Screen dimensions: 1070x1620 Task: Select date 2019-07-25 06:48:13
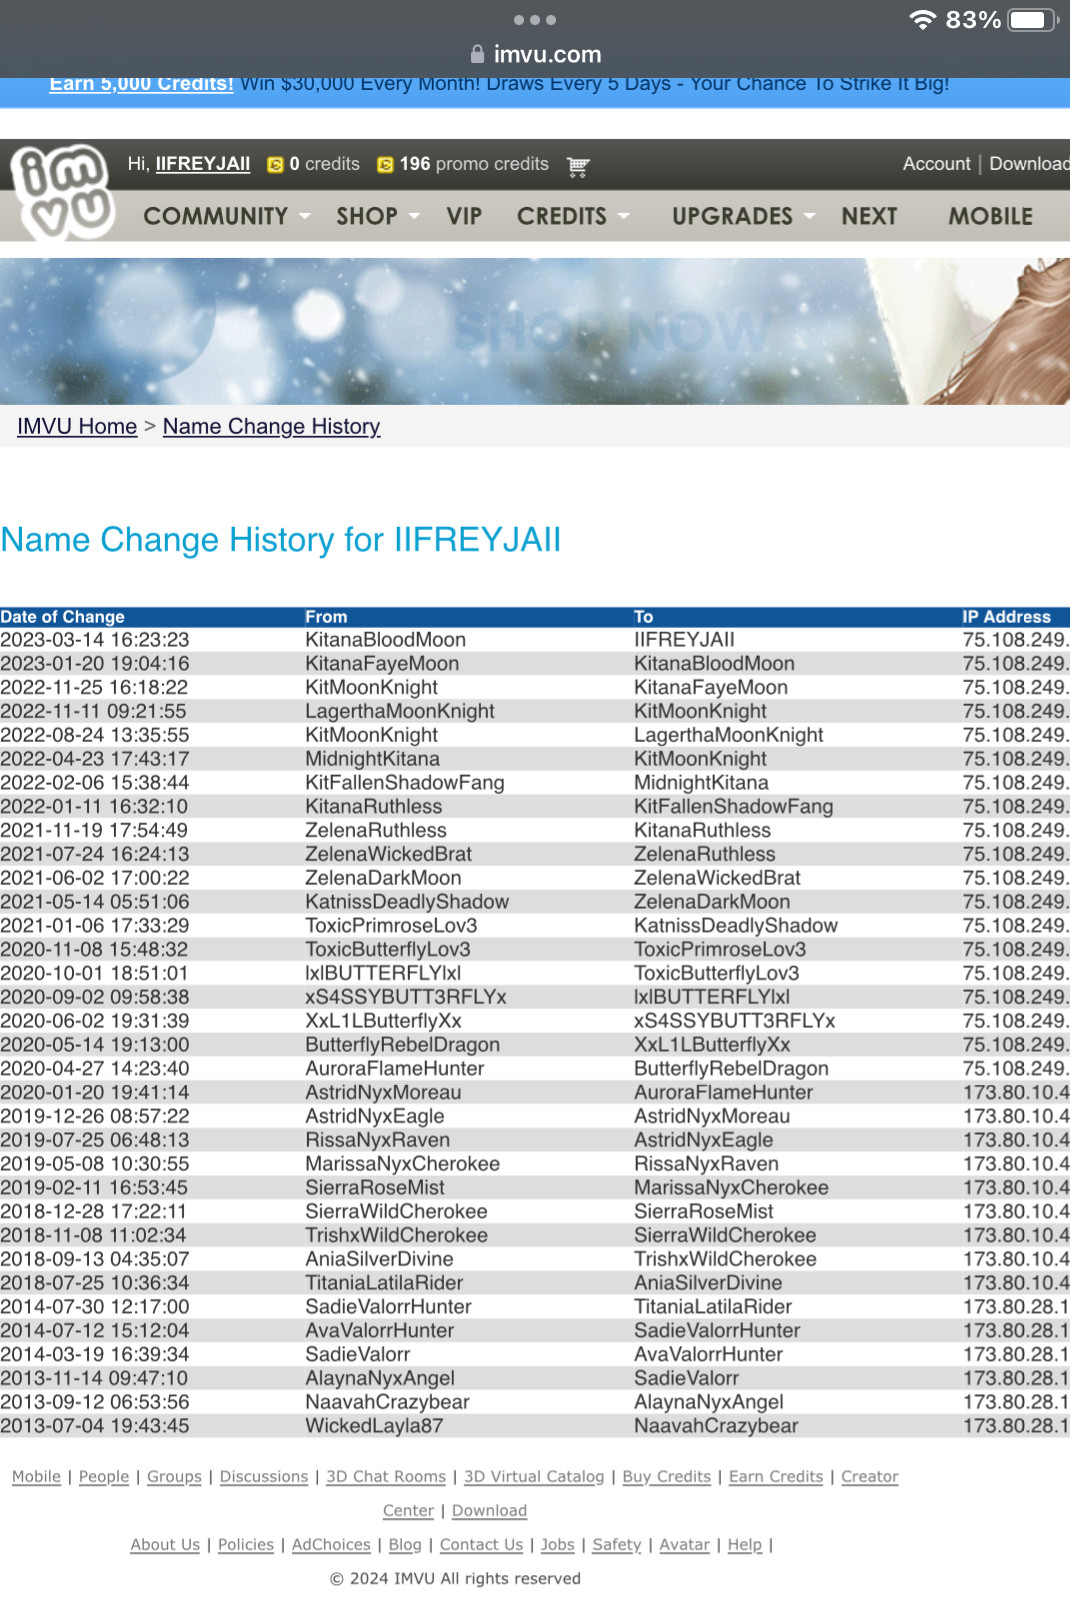[95, 1140]
